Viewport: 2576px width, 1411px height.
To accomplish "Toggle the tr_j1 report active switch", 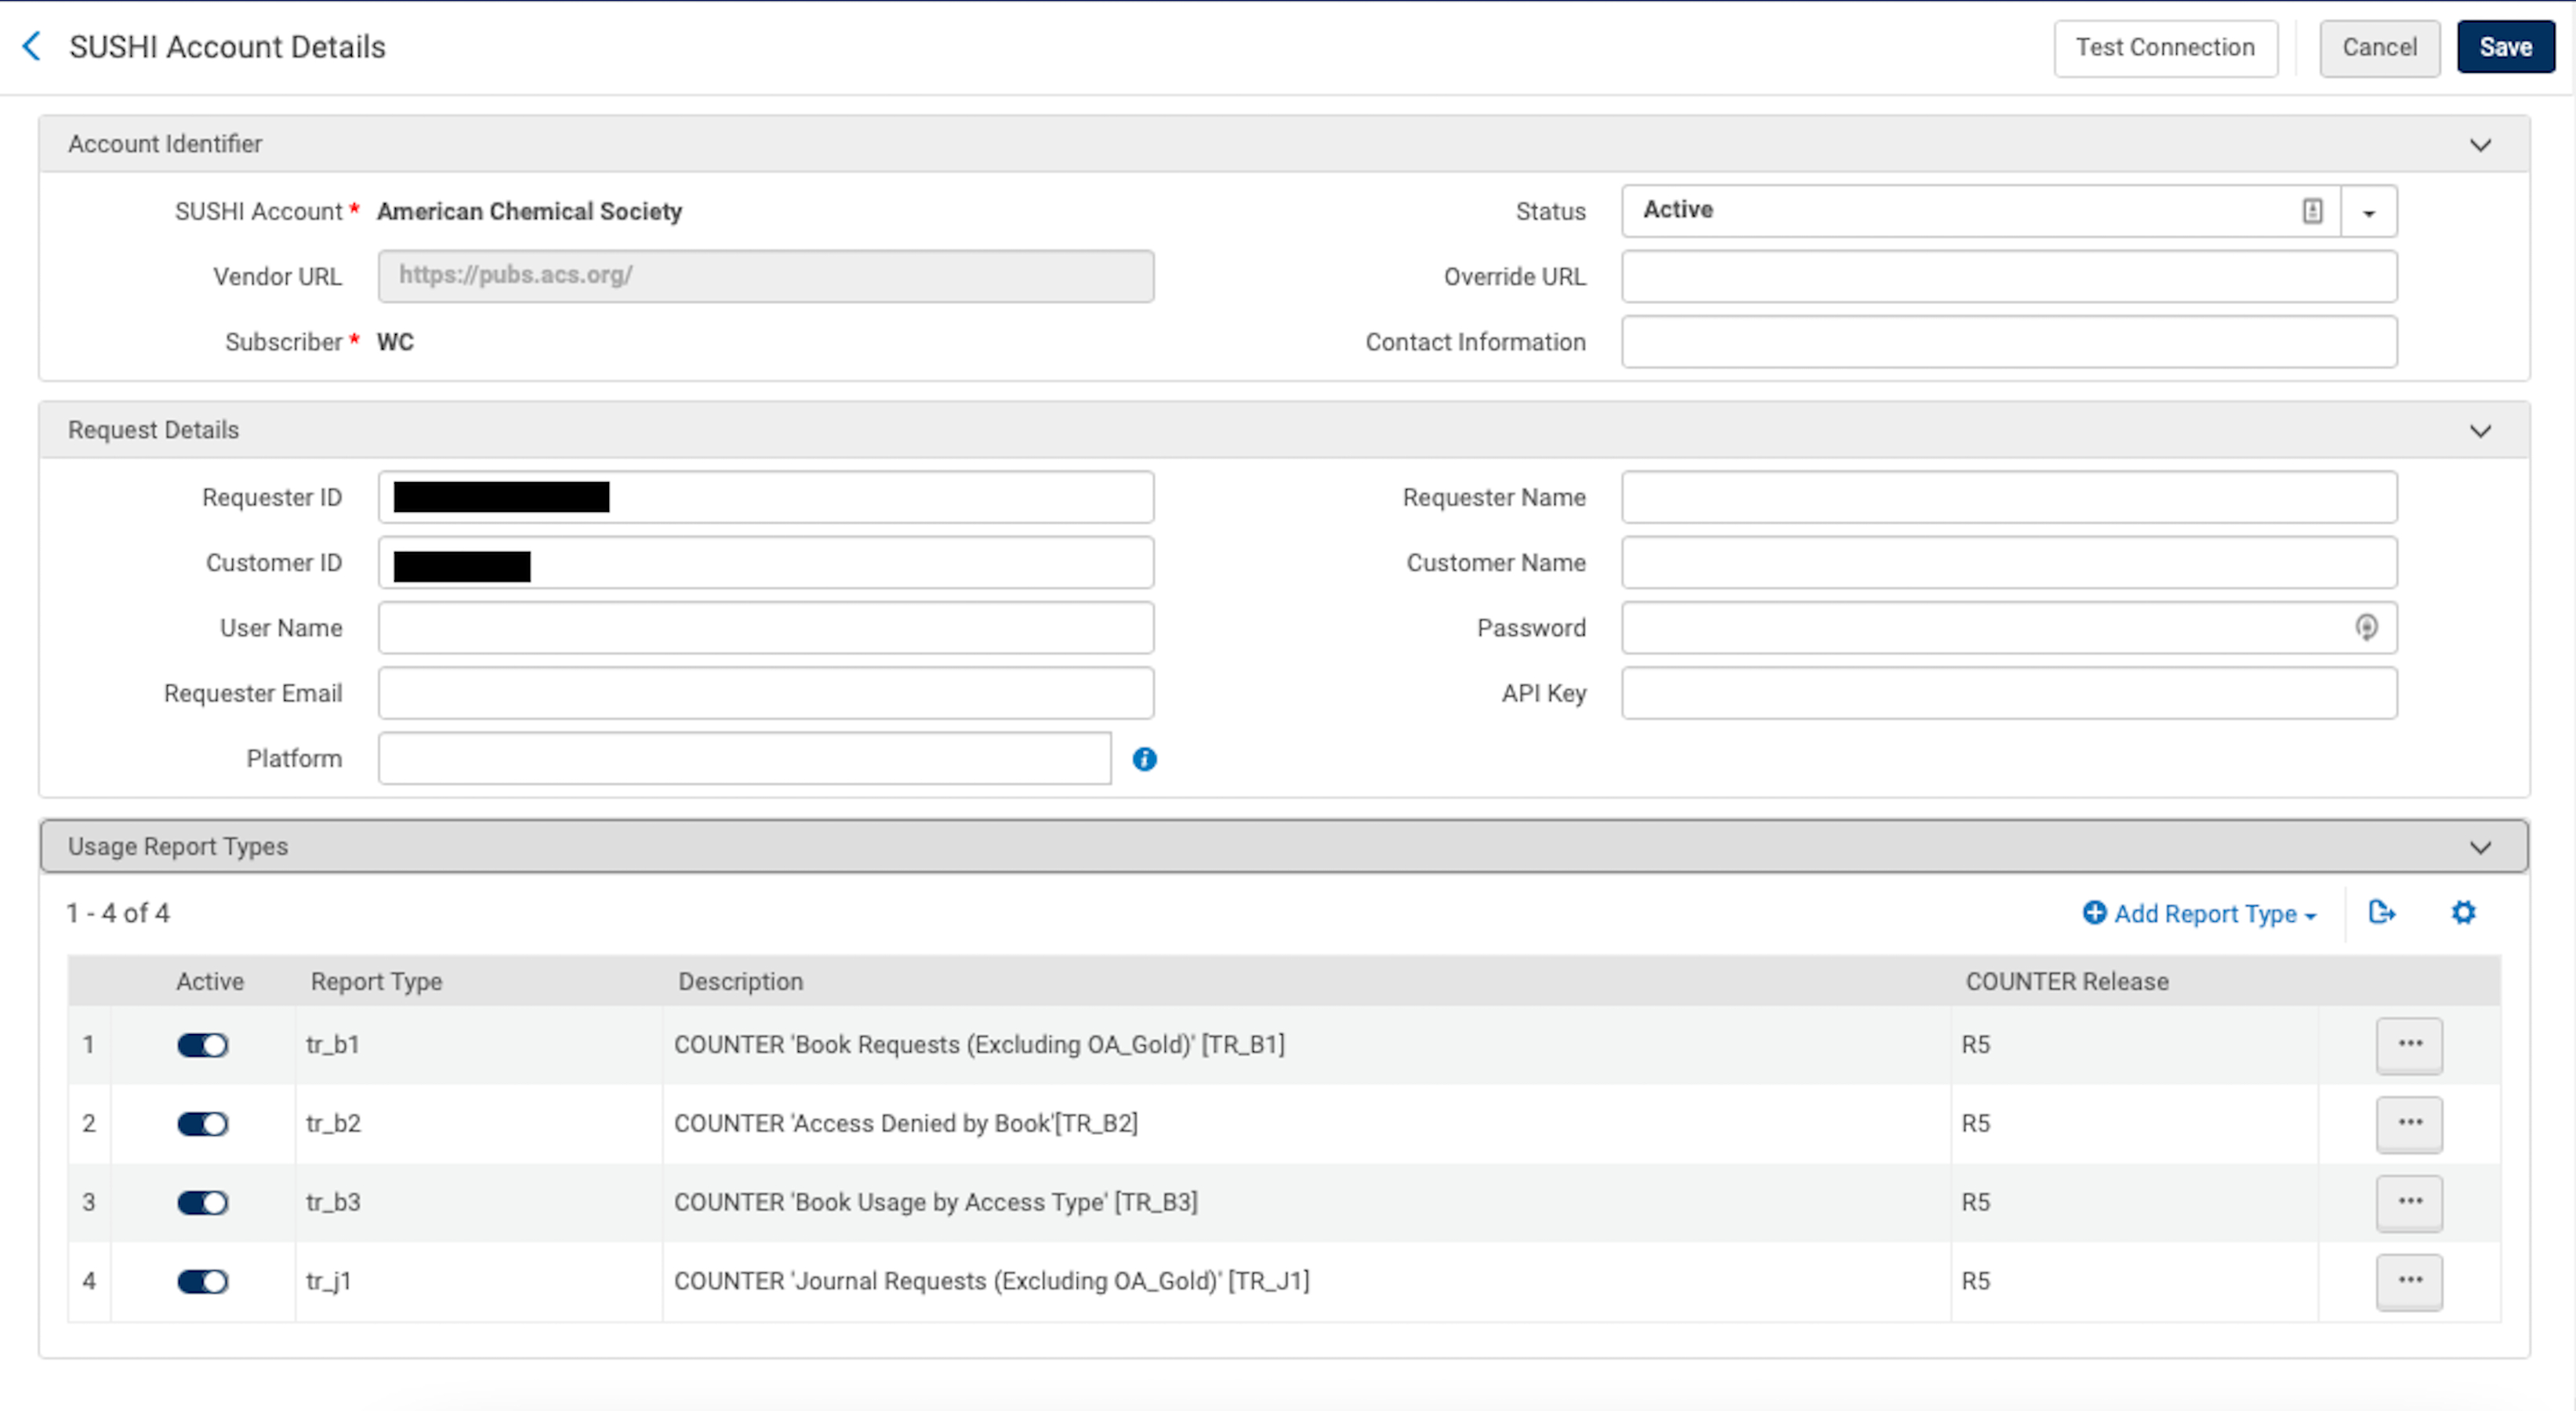I will pos(203,1281).
